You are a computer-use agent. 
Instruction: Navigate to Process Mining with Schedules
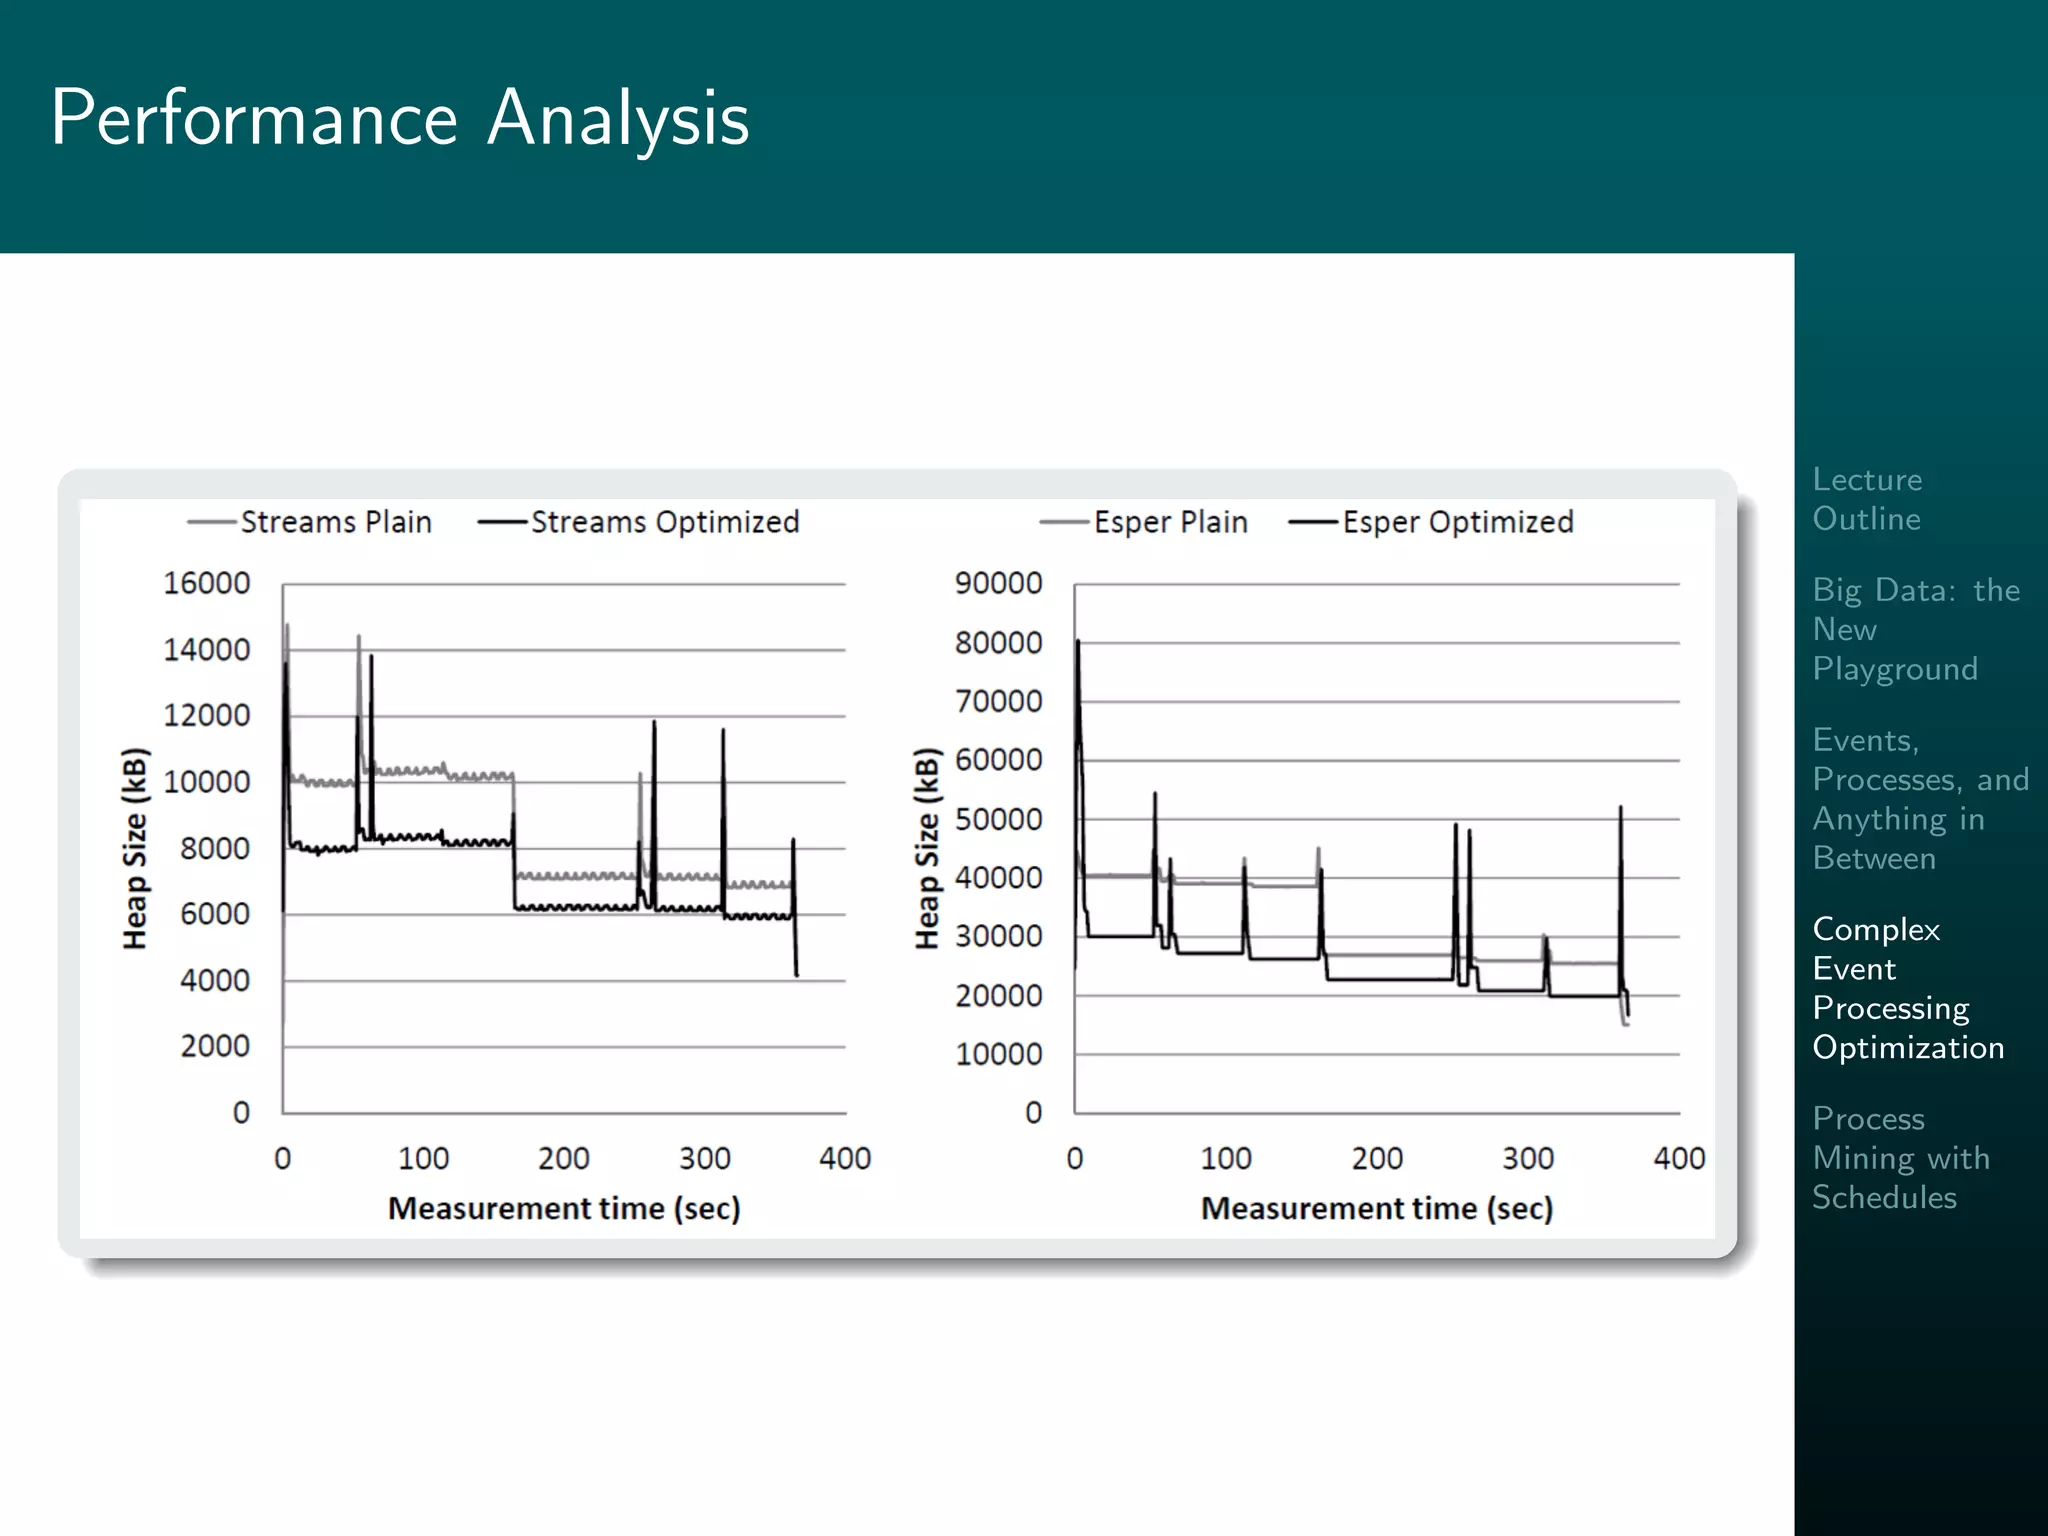coord(1900,1158)
